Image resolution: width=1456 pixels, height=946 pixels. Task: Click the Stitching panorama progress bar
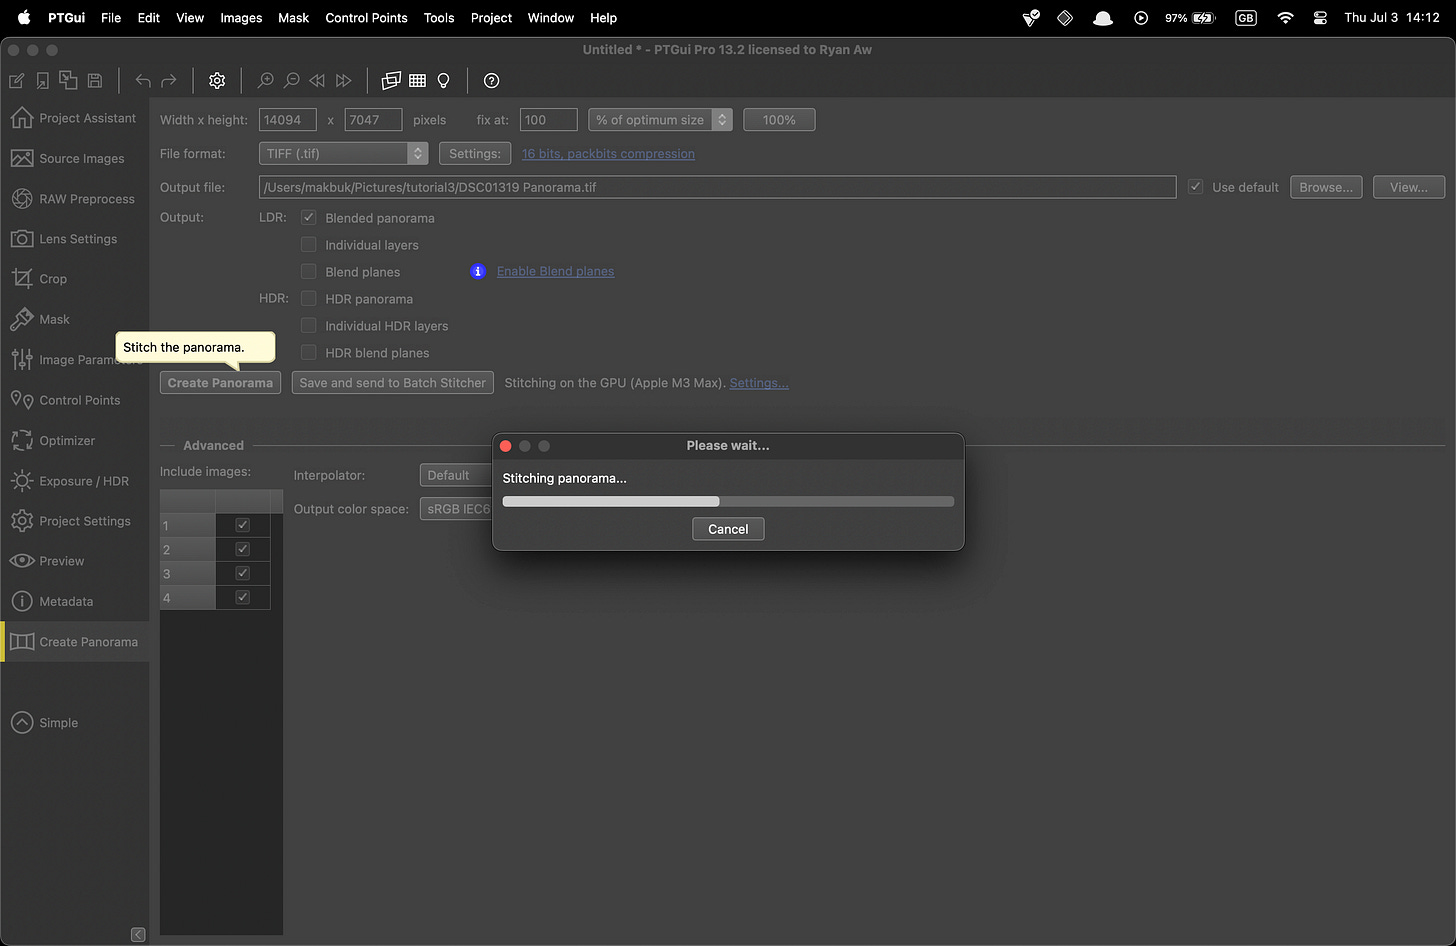tap(728, 501)
